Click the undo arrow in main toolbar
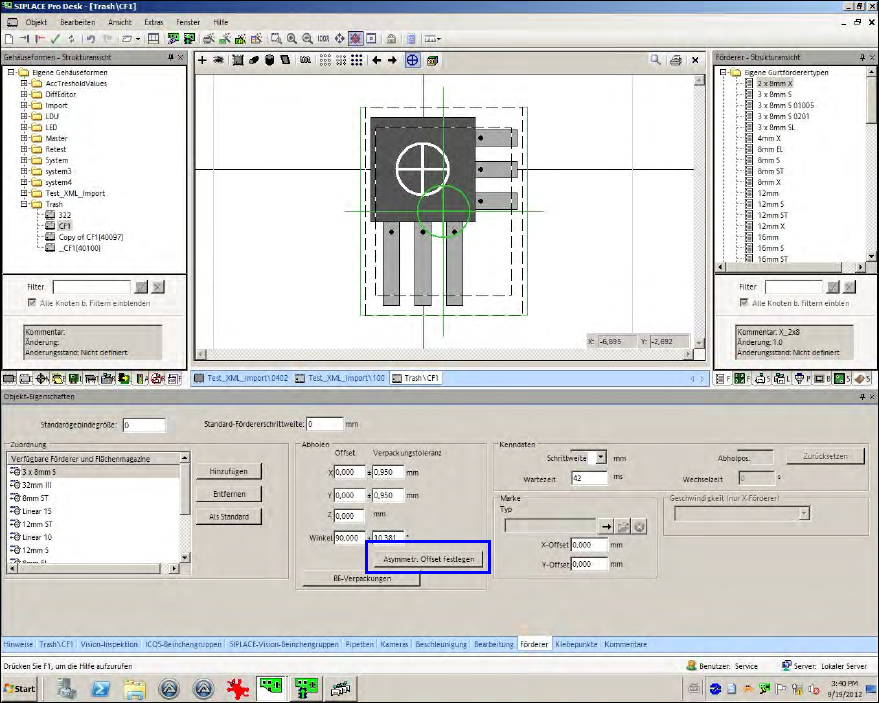879x703 pixels. coord(89,39)
